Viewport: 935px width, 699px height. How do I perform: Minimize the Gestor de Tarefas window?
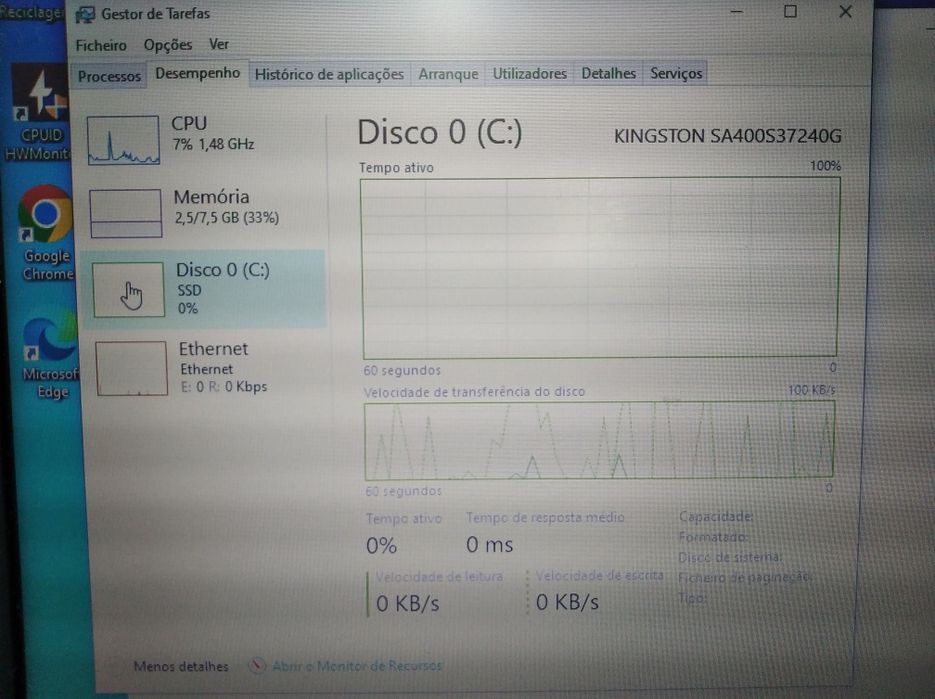coord(736,11)
